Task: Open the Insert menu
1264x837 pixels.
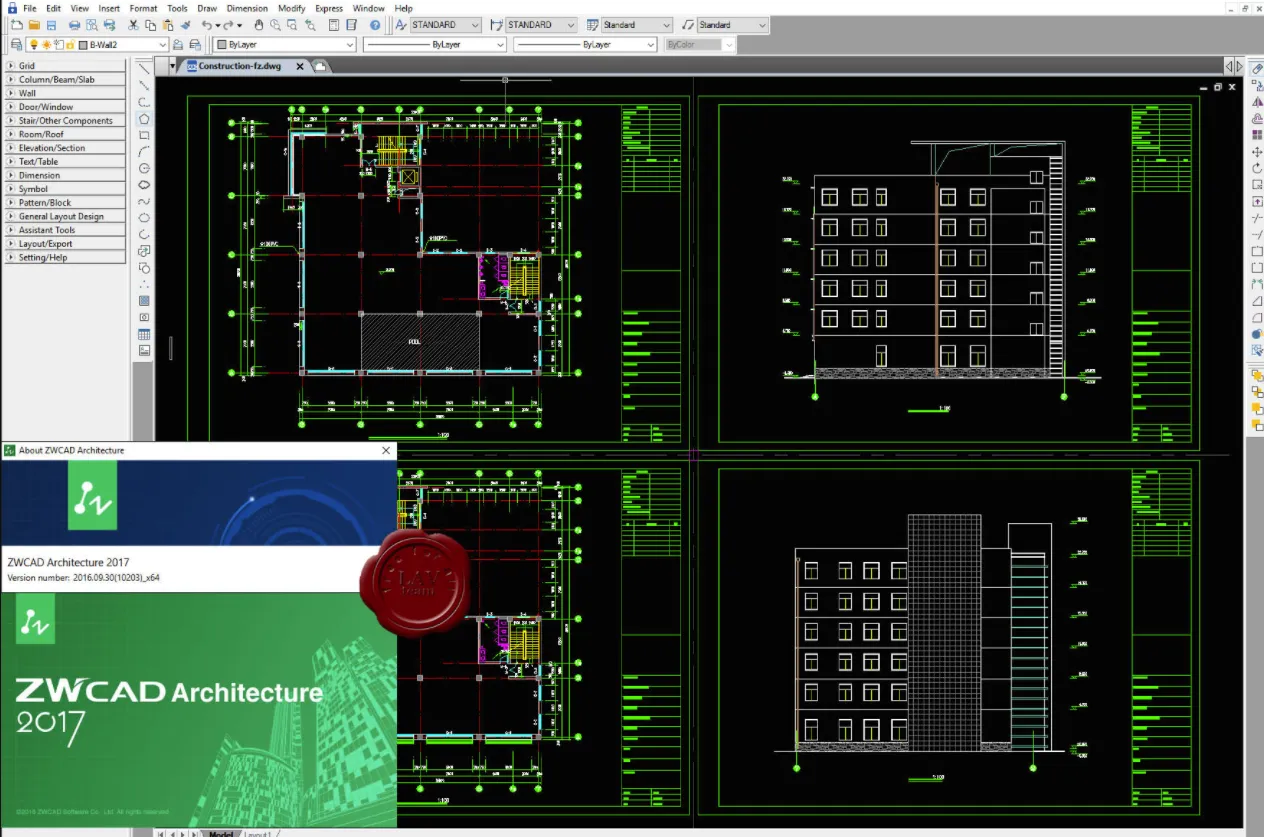Action: coord(109,8)
